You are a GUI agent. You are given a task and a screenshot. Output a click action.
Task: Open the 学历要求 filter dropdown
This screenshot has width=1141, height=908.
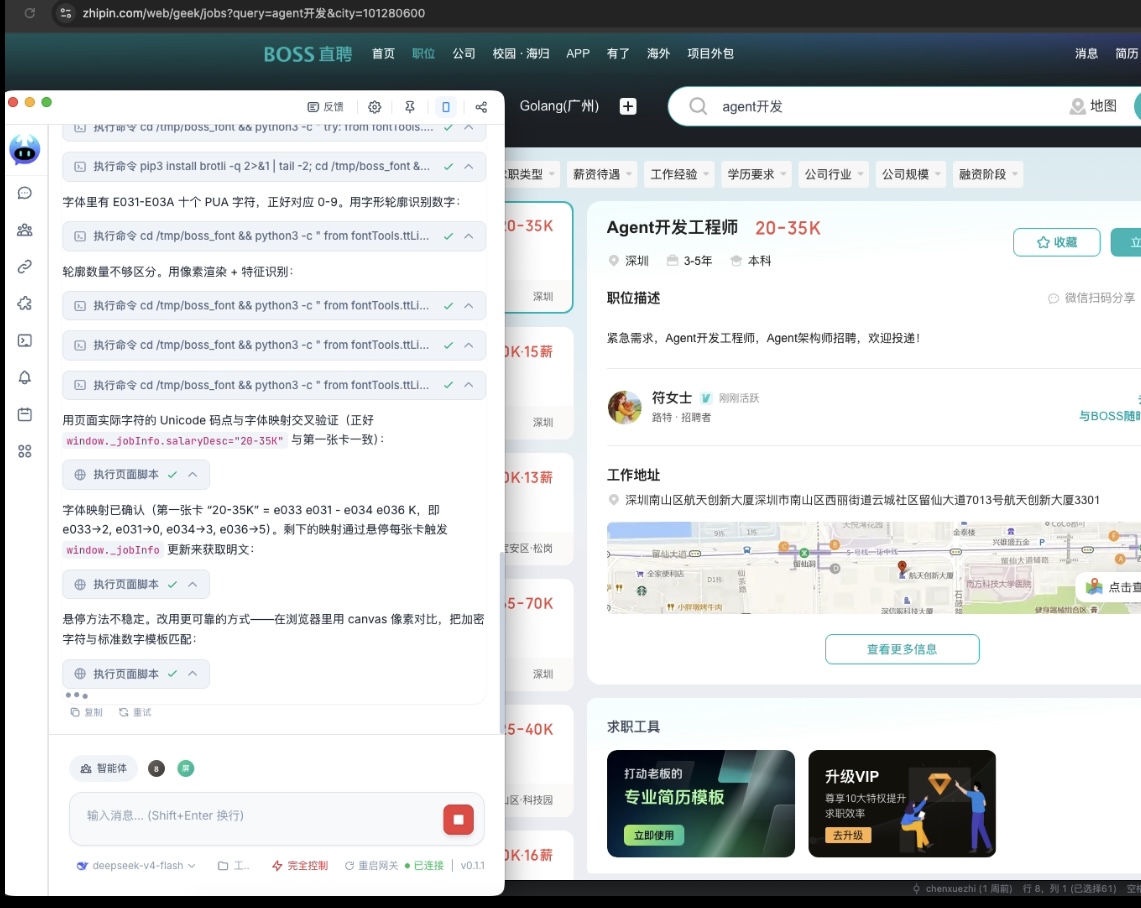pos(756,174)
